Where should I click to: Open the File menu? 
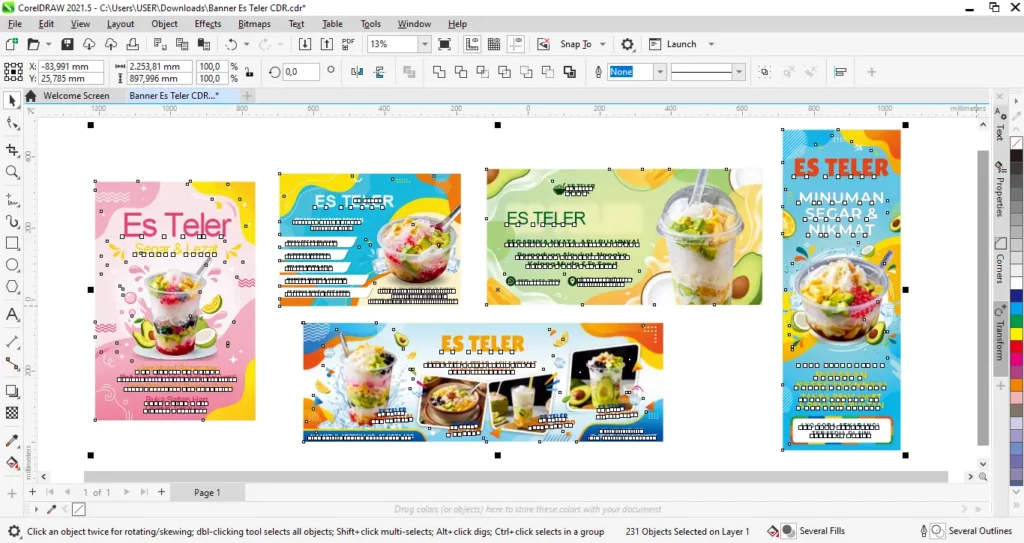tap(14, 24)
